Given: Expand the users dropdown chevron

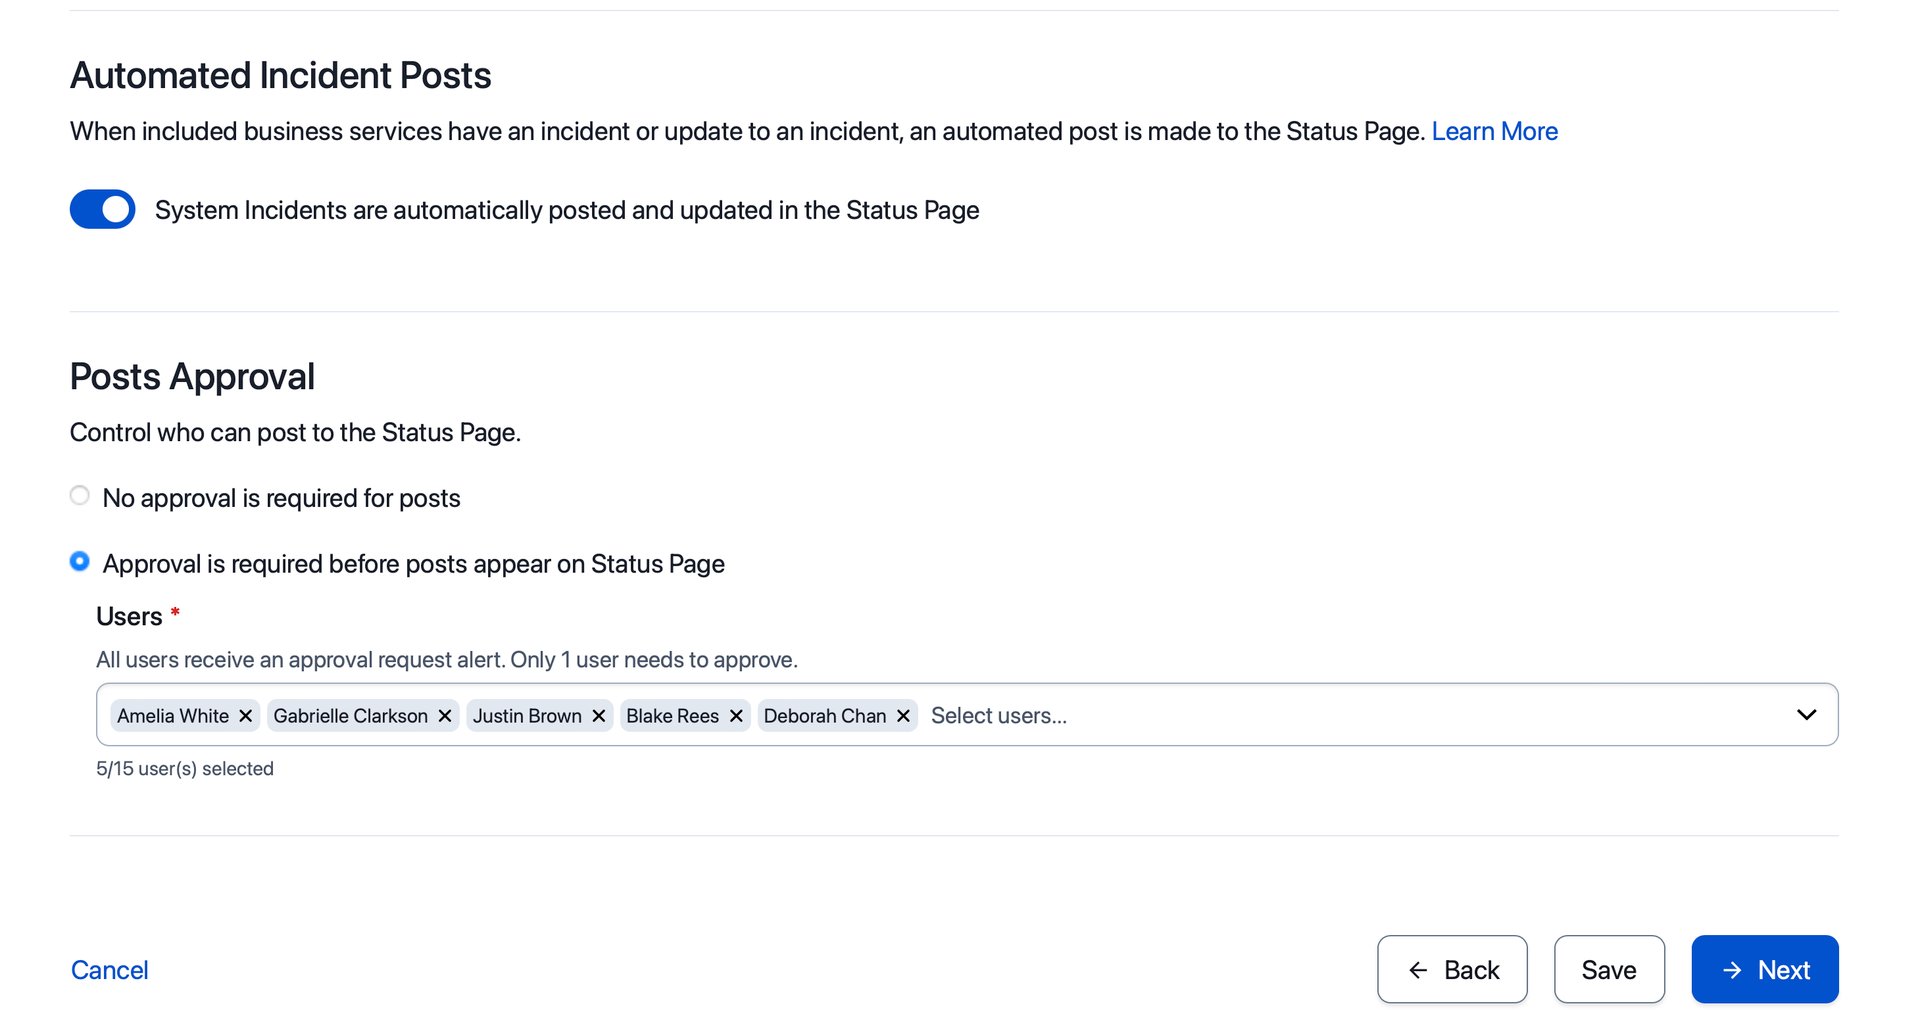Looking at the screenshot, I should pos(1806,715).
